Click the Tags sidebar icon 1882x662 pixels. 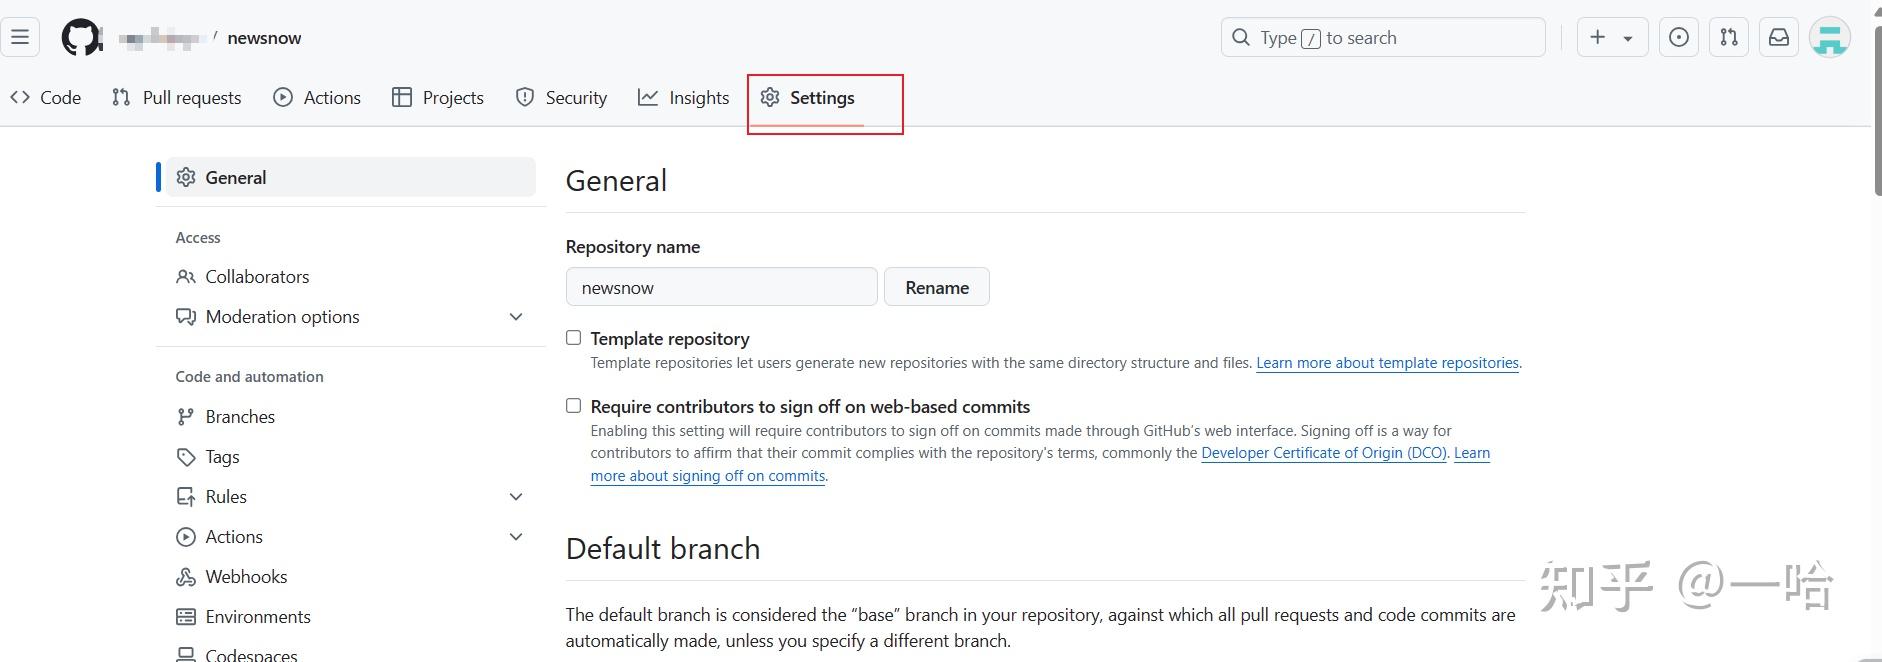(186, 456)
